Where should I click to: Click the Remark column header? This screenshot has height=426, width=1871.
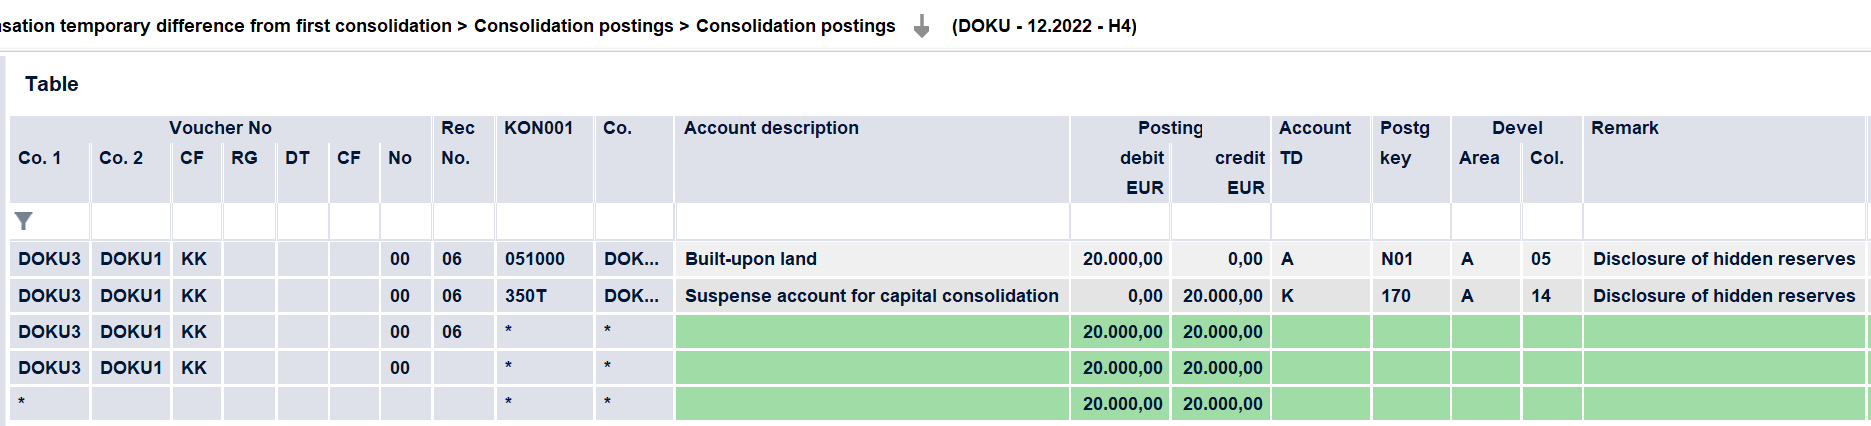(1624, 128)
